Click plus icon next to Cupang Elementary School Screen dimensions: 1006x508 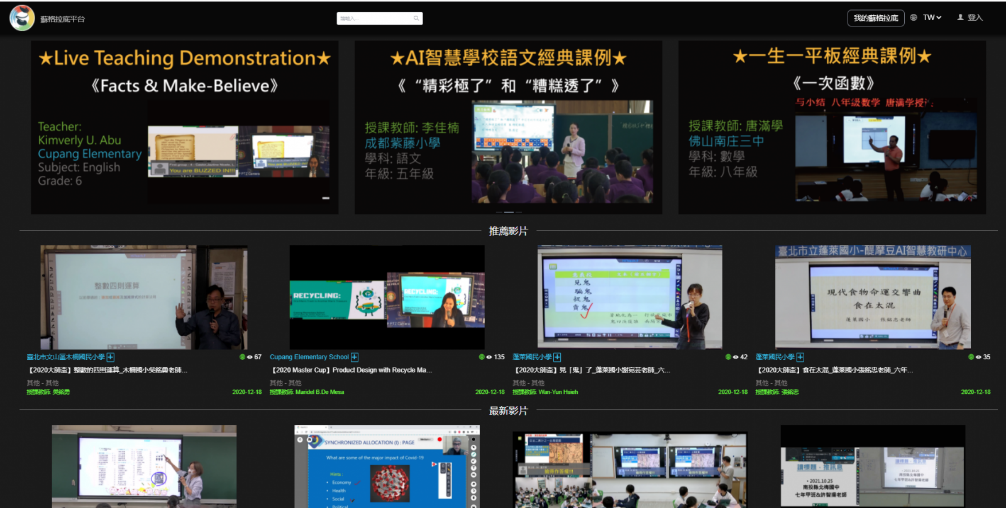pos(355,357)
